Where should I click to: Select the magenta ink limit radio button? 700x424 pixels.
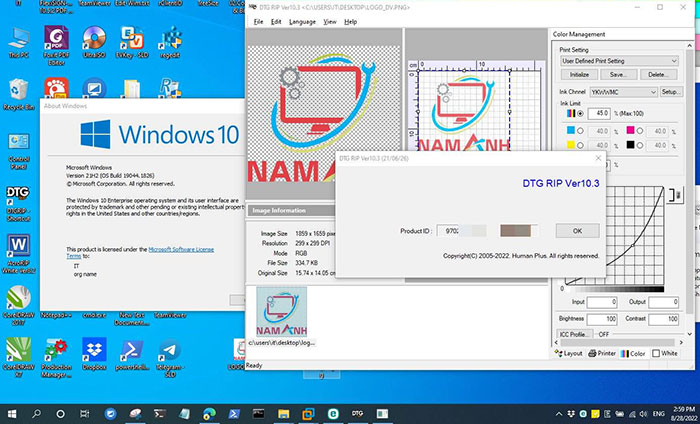640,130
